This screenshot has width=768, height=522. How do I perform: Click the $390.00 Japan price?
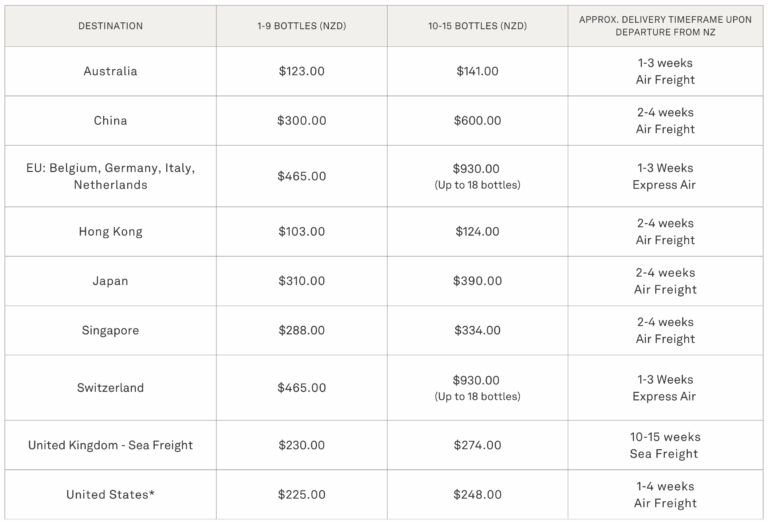click(477, 281)
